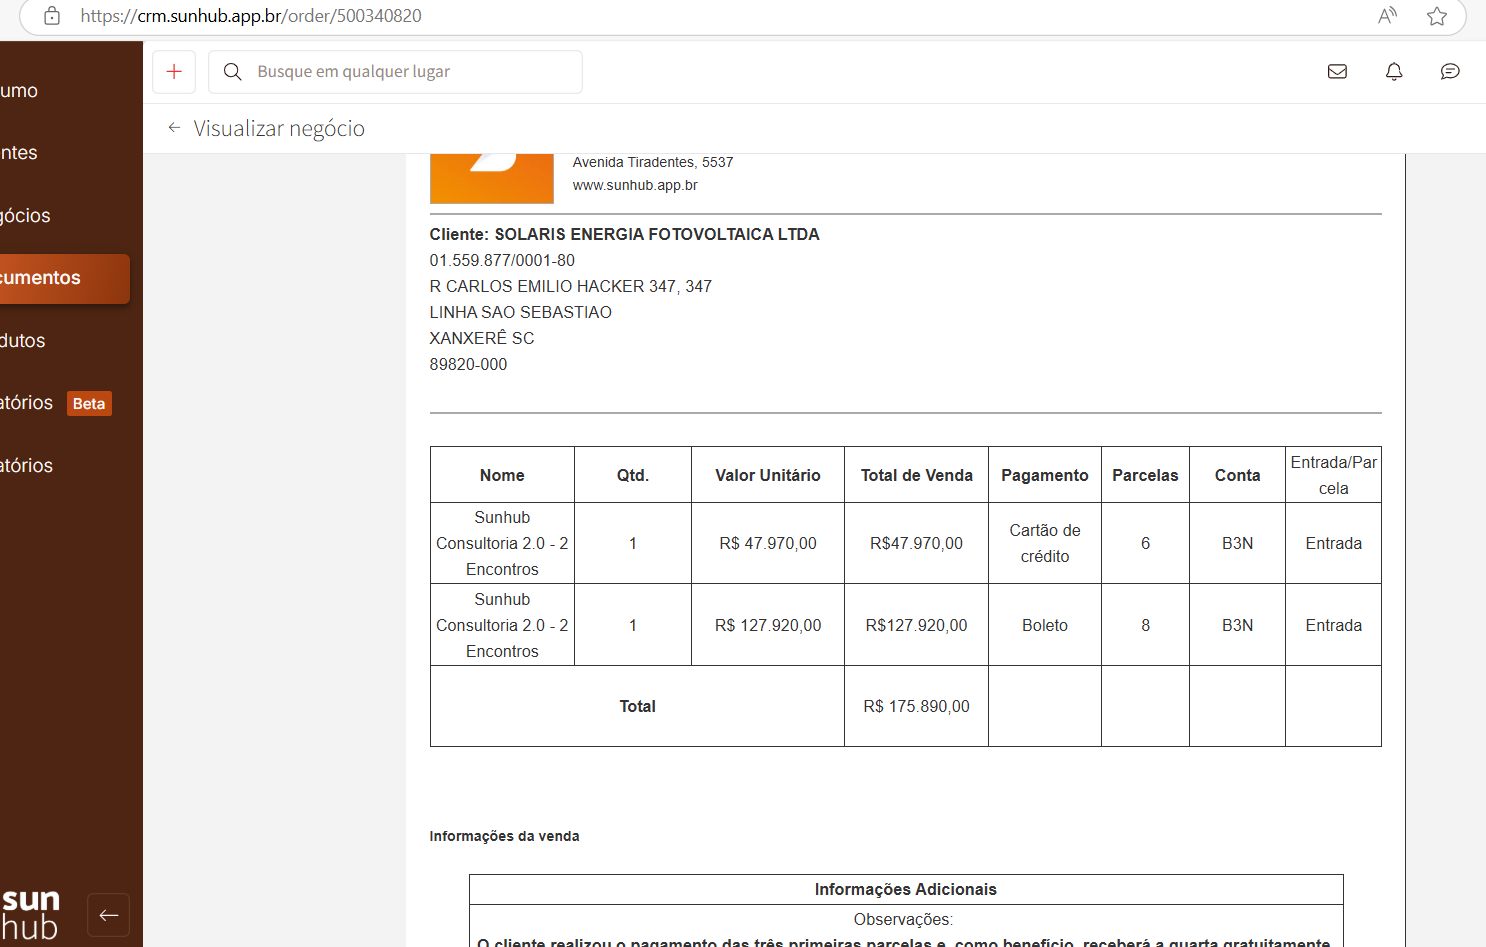
Task: Open the chat bubble messages icon
Action: coord(1449,72)
